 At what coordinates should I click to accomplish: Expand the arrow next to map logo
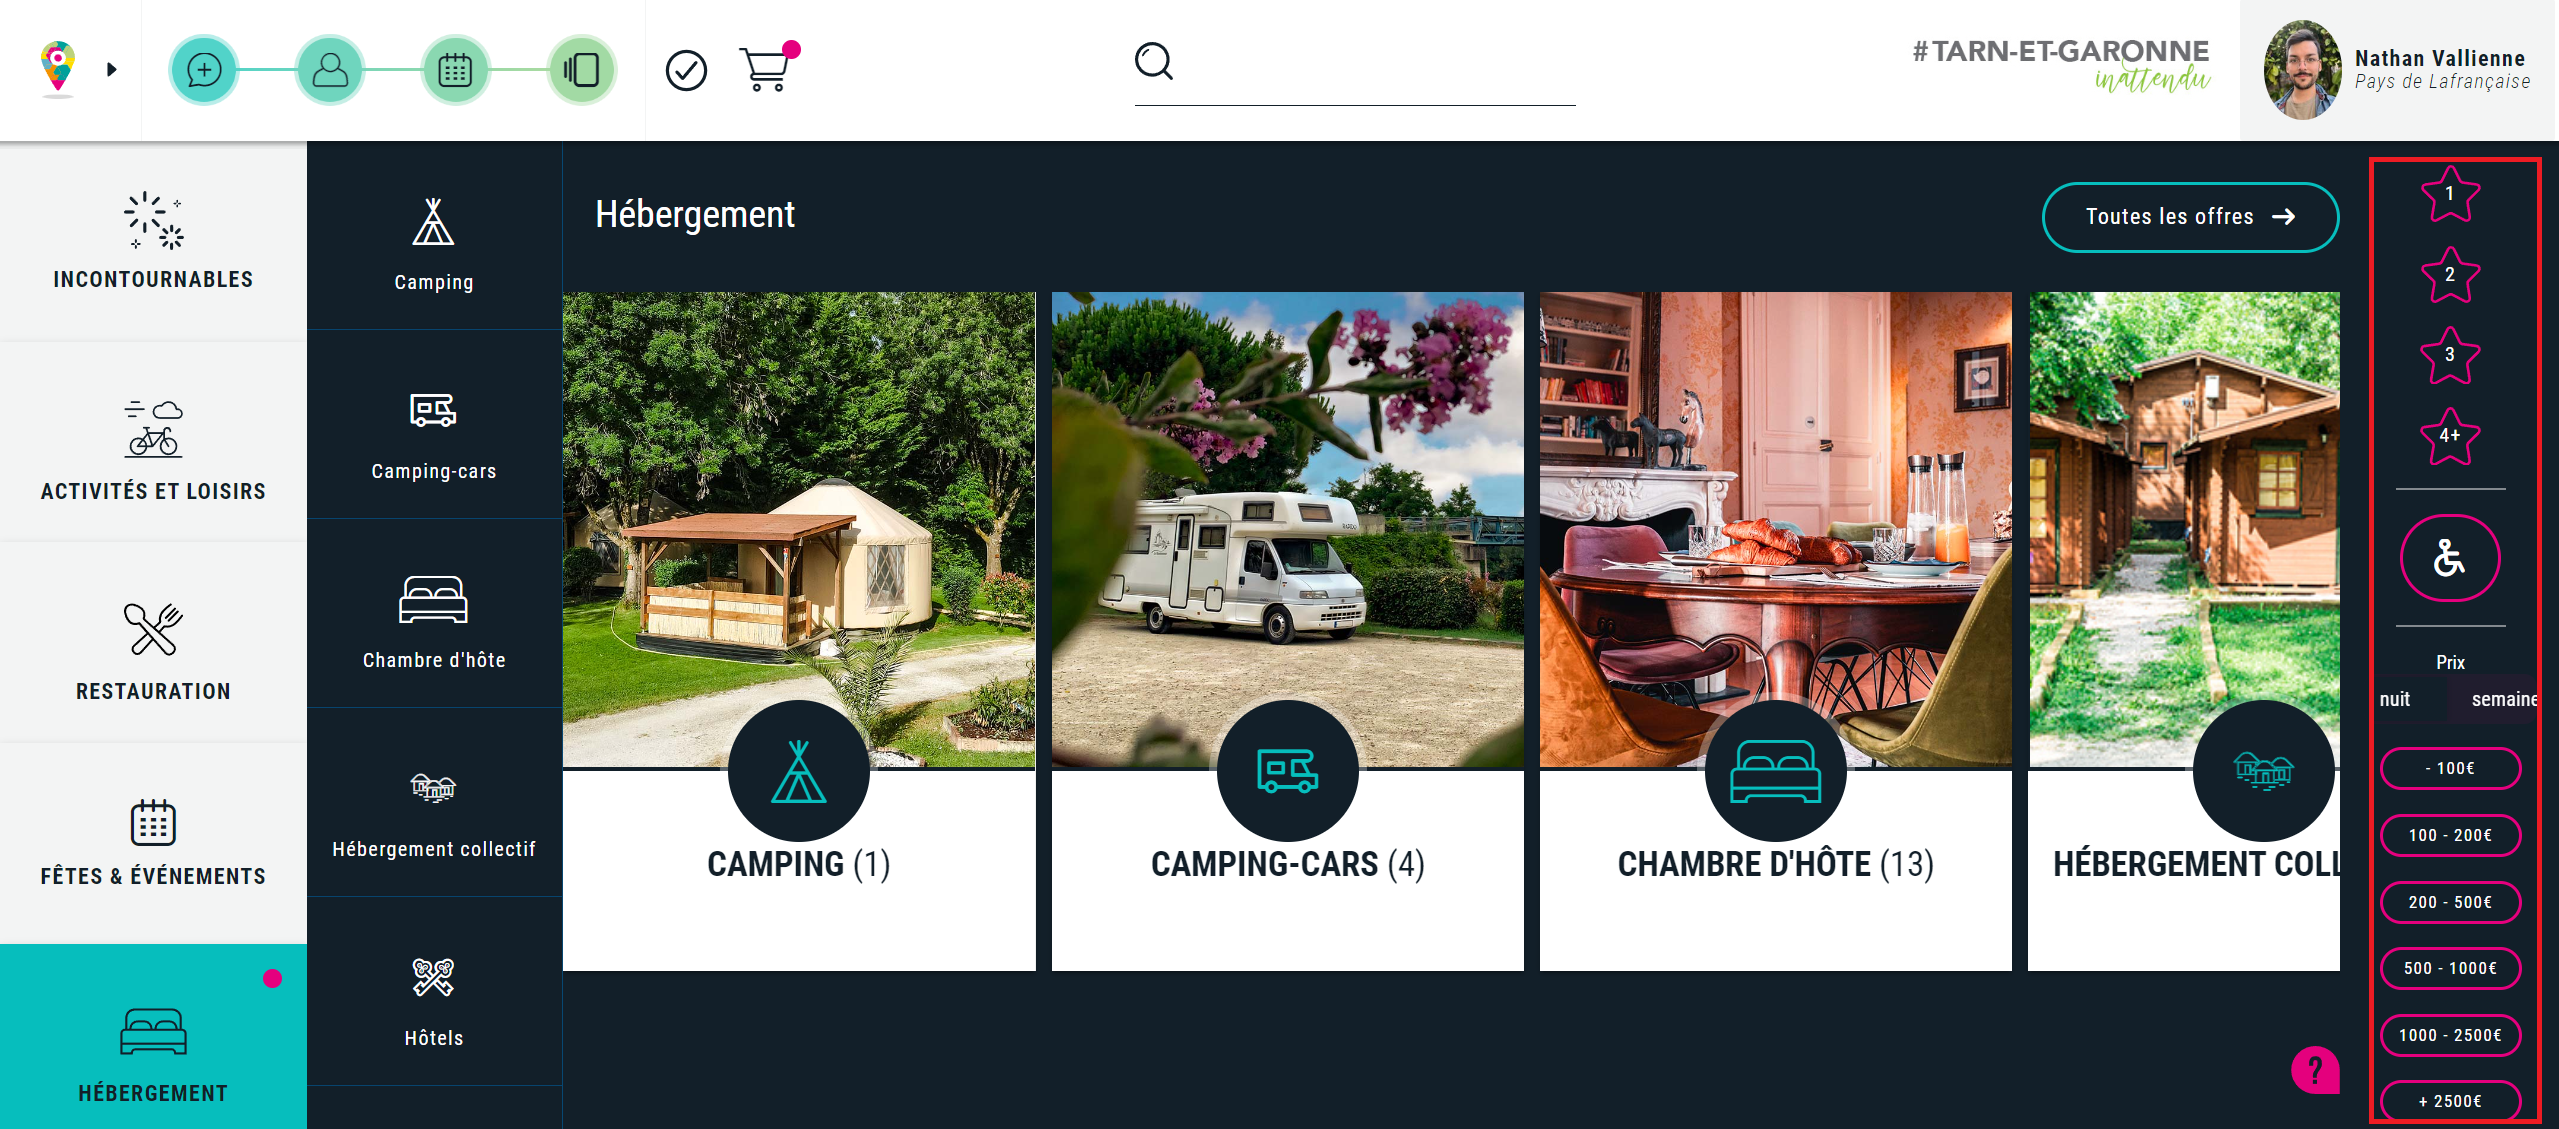(112, 69)
